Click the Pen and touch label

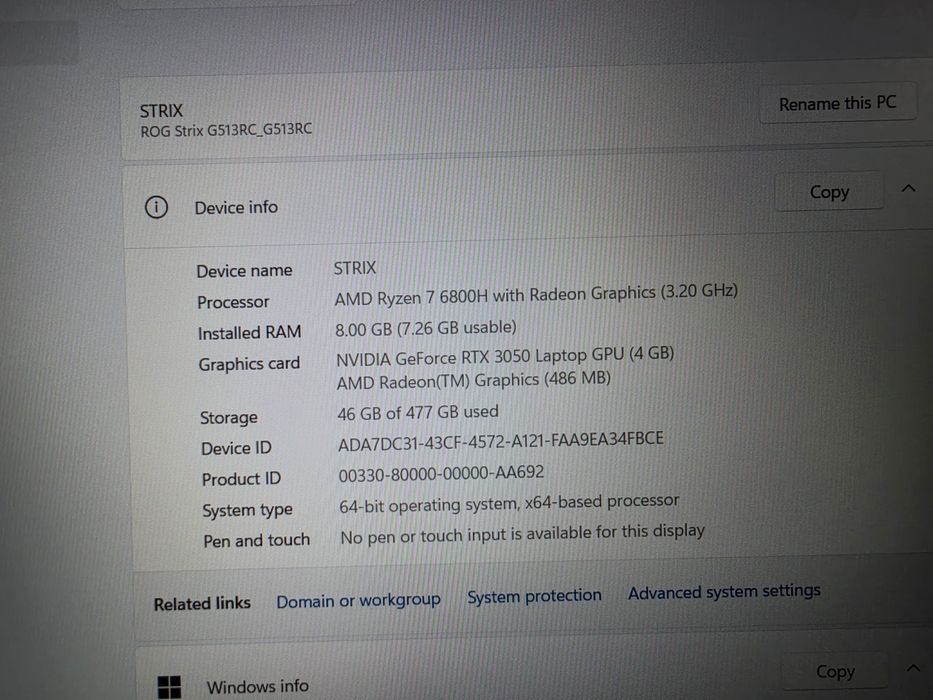pyautogui.click(x=256, y=540)
